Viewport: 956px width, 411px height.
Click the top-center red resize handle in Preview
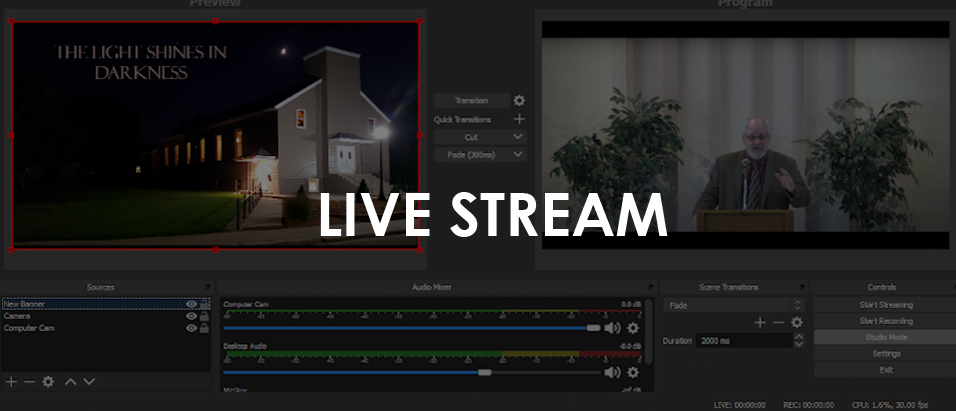pyautogui.click(x=215, y=21)
